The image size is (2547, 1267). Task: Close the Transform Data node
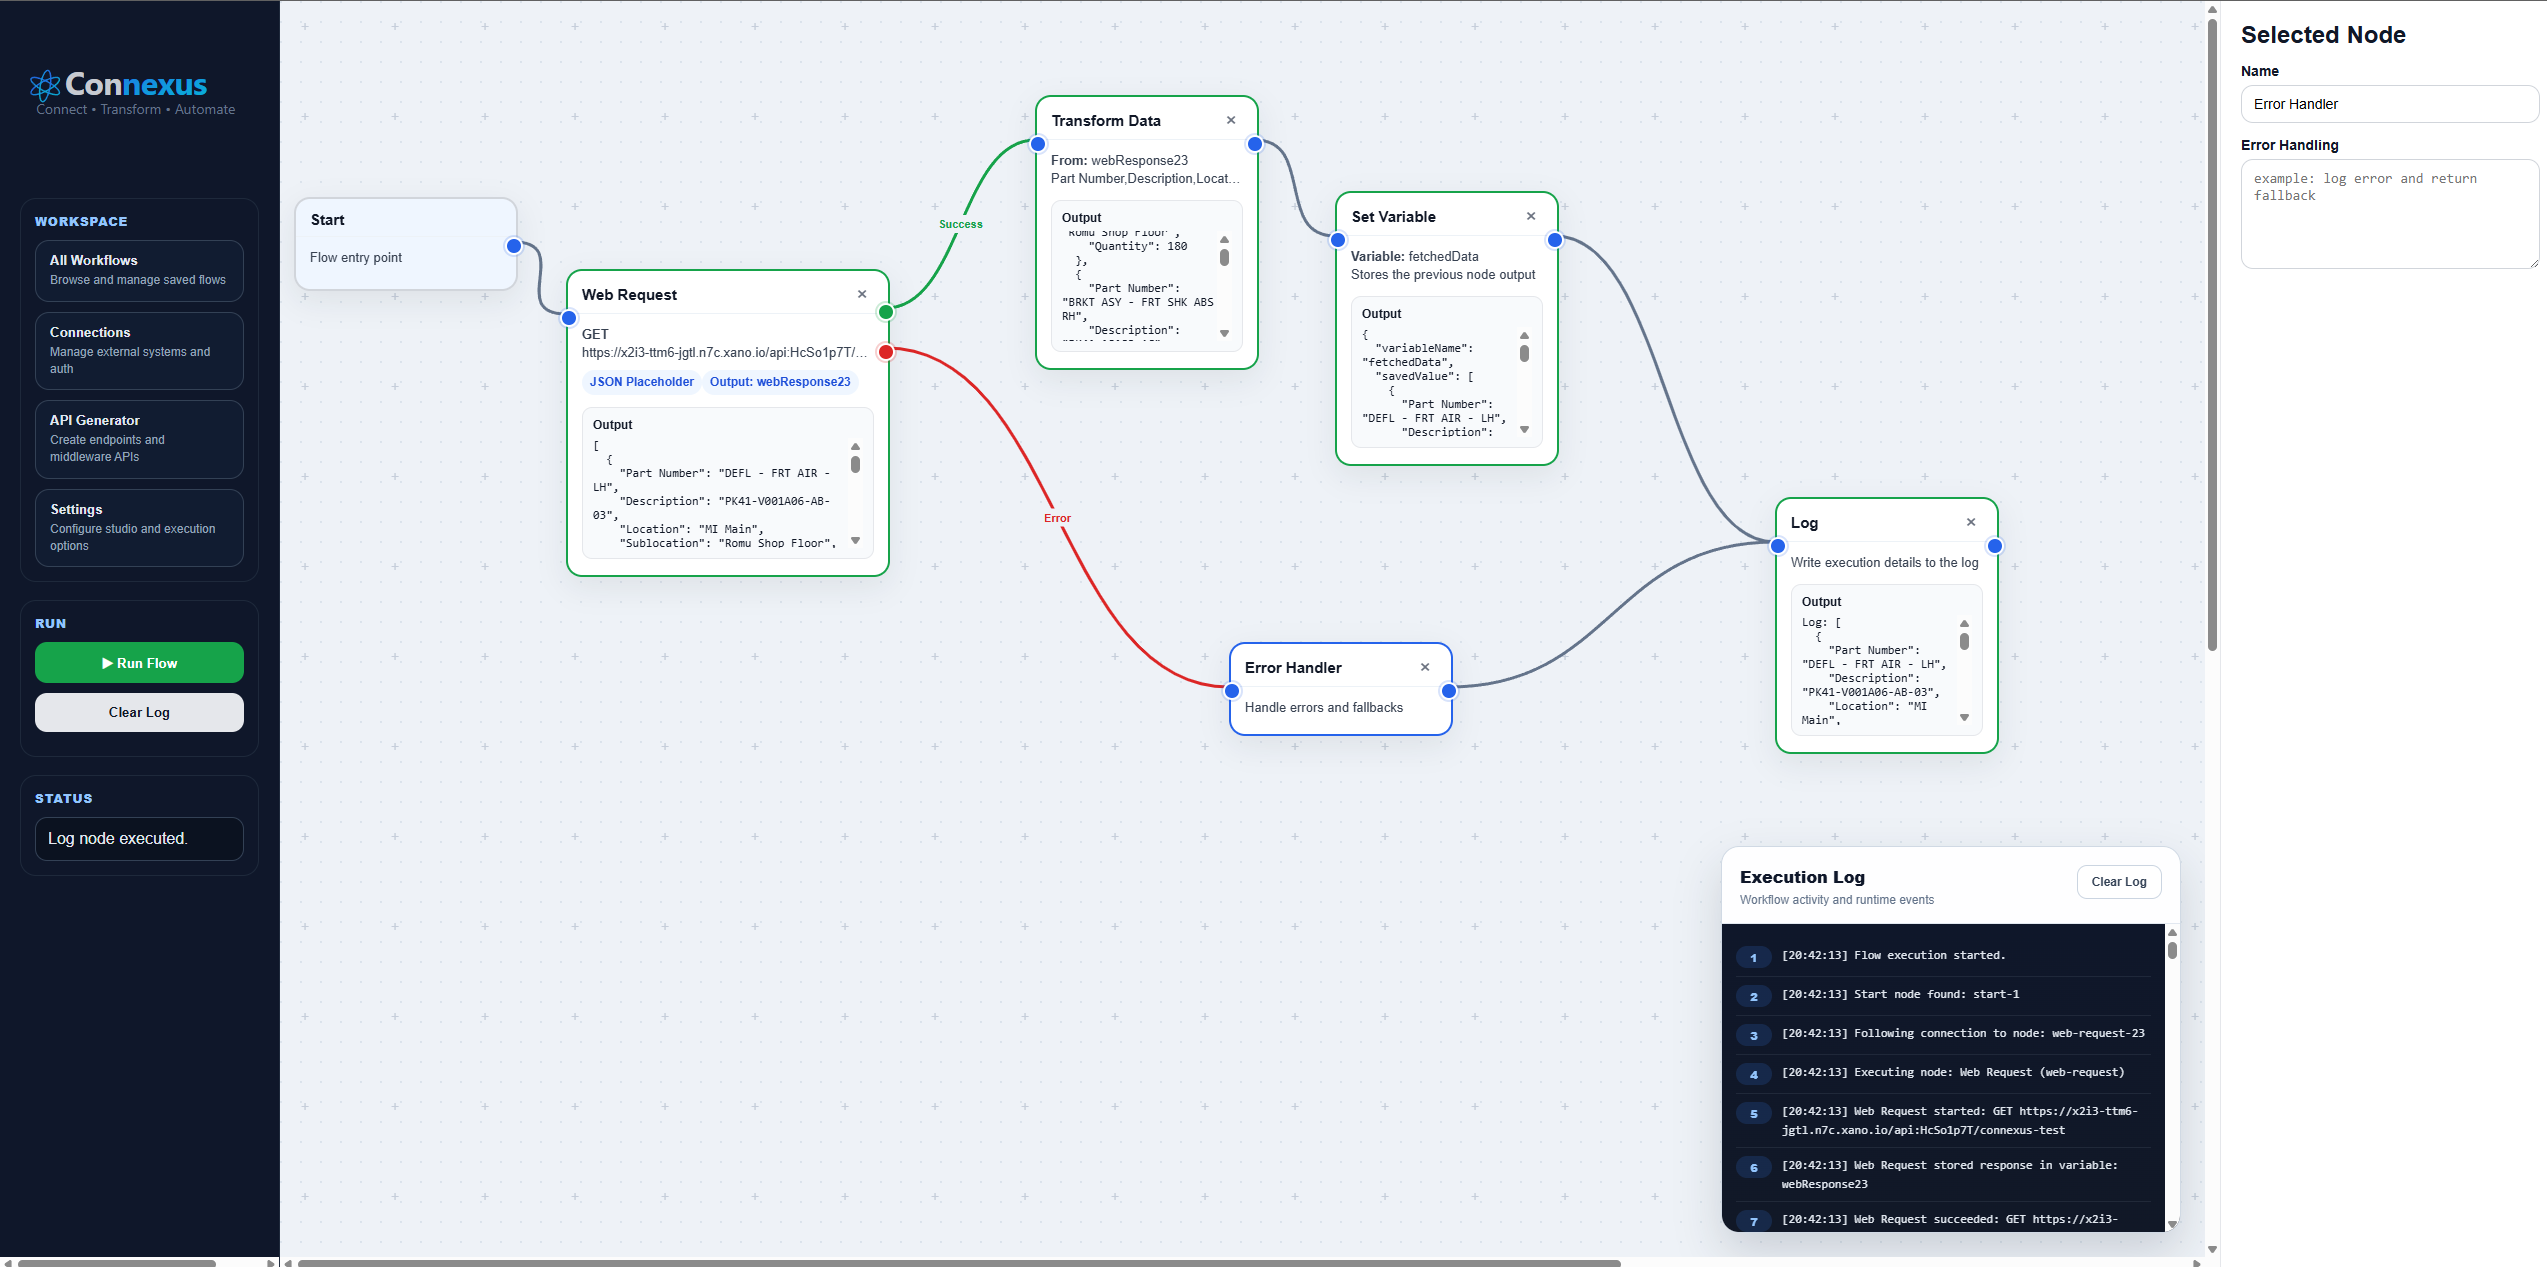point(1231,120)
